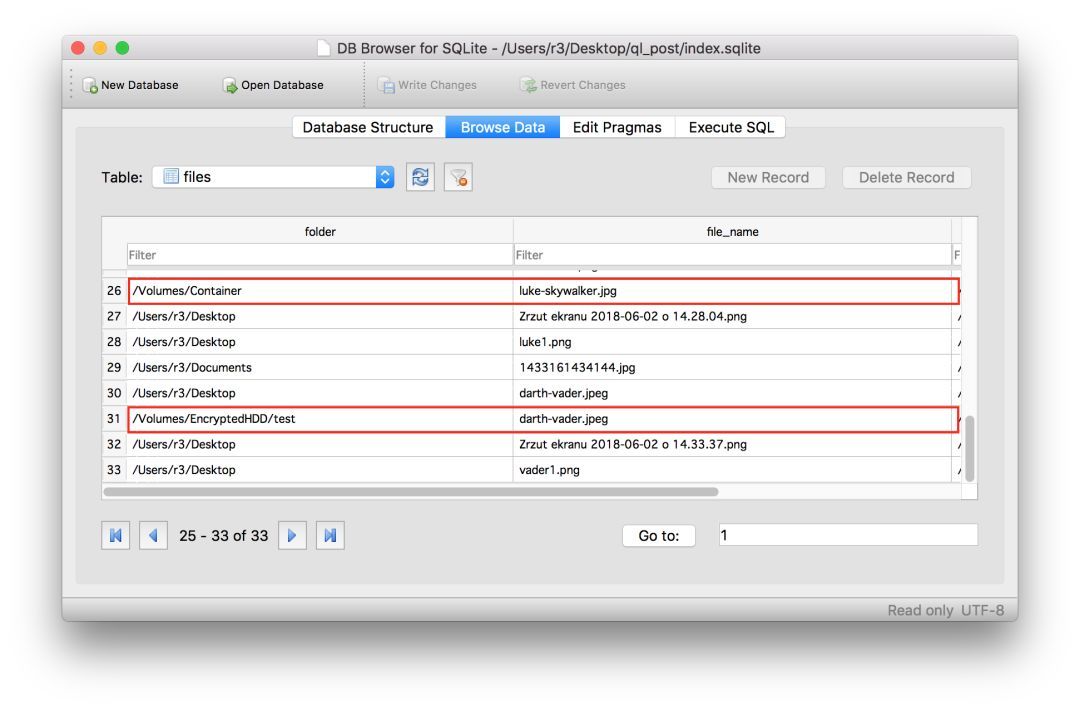Screen dimensions: 1080x710
Task: Click the New Database toolbar icon
Action: [x=91, y=85]
